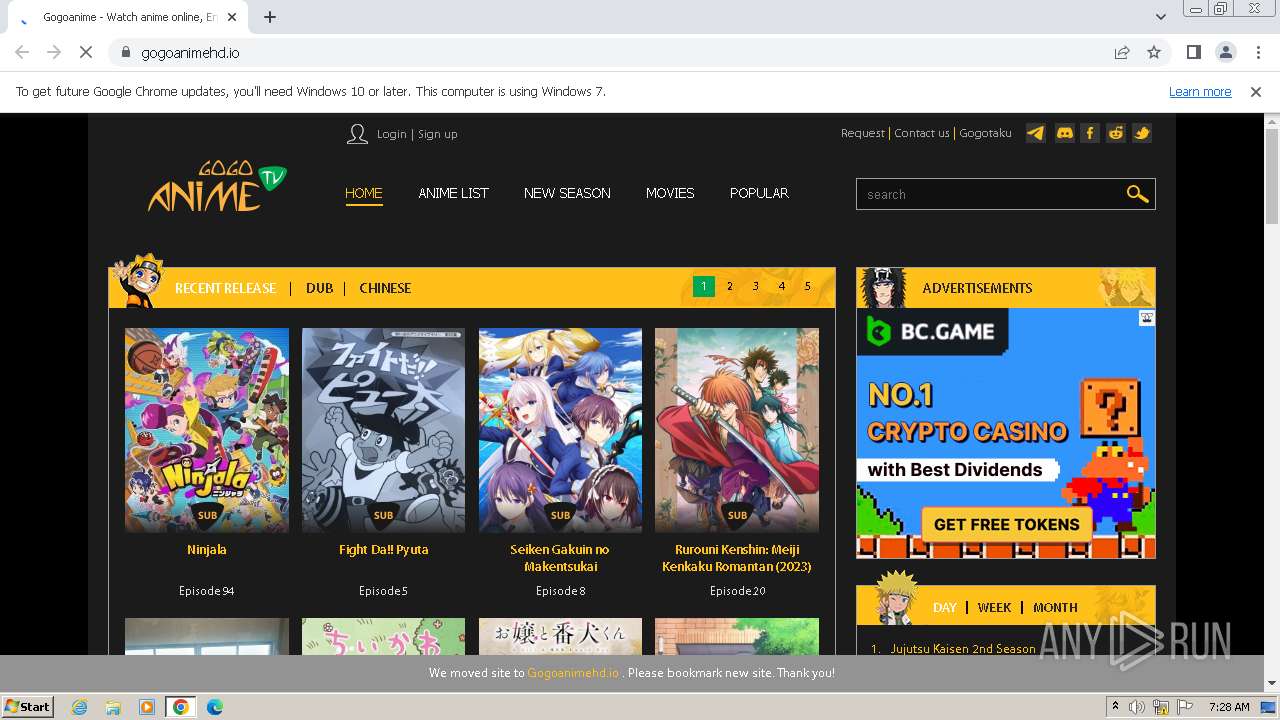Open the Windows Start menu
1280x720 pixels.
(28, 707)
